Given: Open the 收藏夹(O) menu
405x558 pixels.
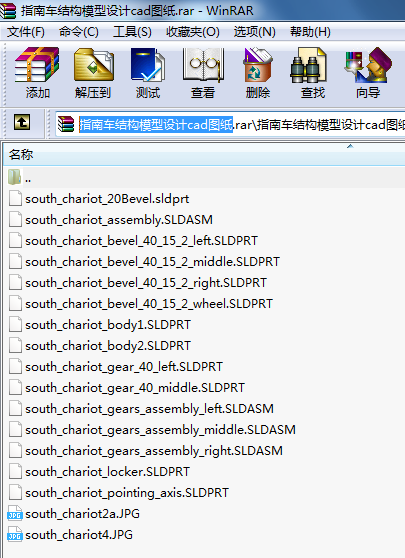Looking at the screenshot, I should pyautogui.click(x=193, y=32).
